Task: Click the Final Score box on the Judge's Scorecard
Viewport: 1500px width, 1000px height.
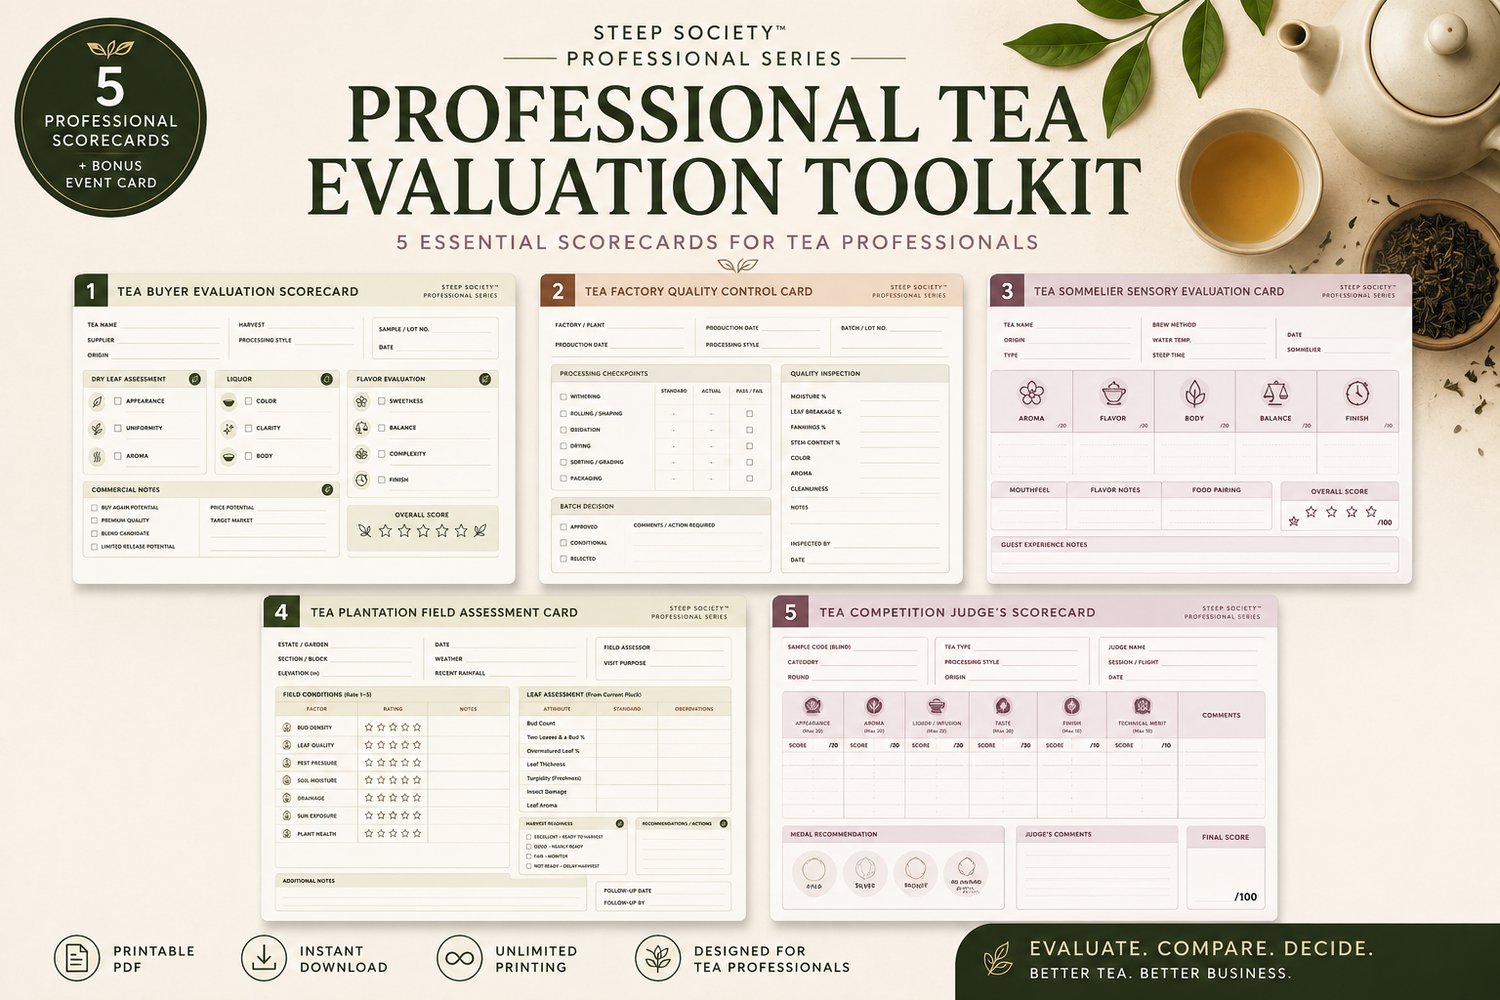Action: point(1226,867)
